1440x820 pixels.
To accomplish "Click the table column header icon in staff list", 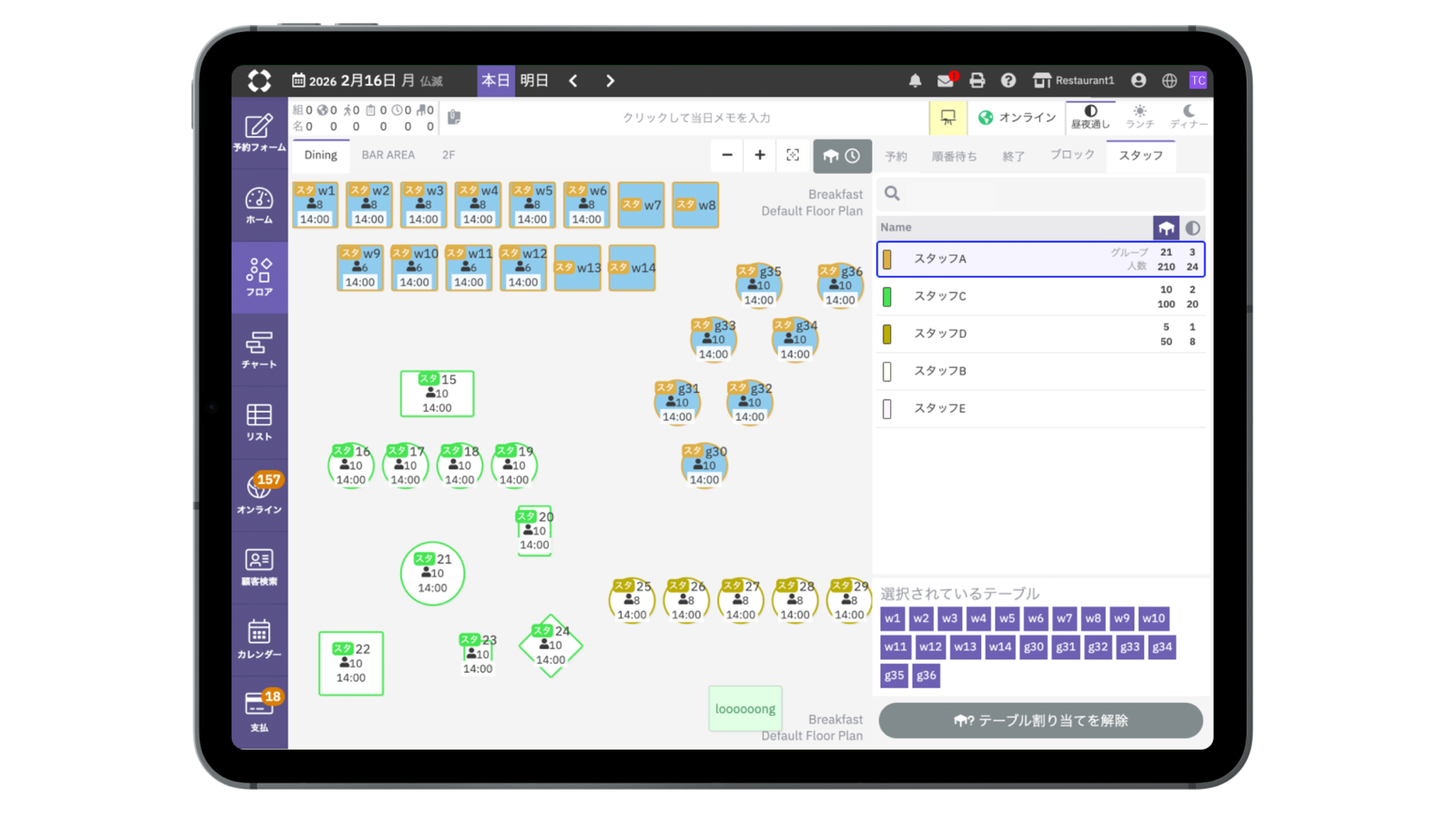I will 1166,228.
